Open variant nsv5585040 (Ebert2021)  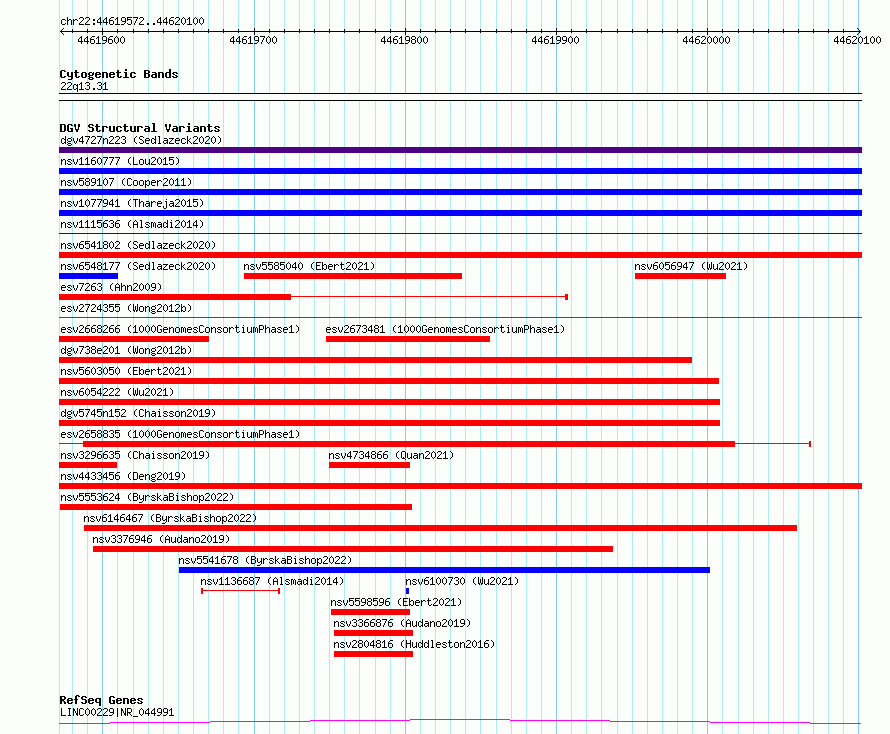pos(309,266)
